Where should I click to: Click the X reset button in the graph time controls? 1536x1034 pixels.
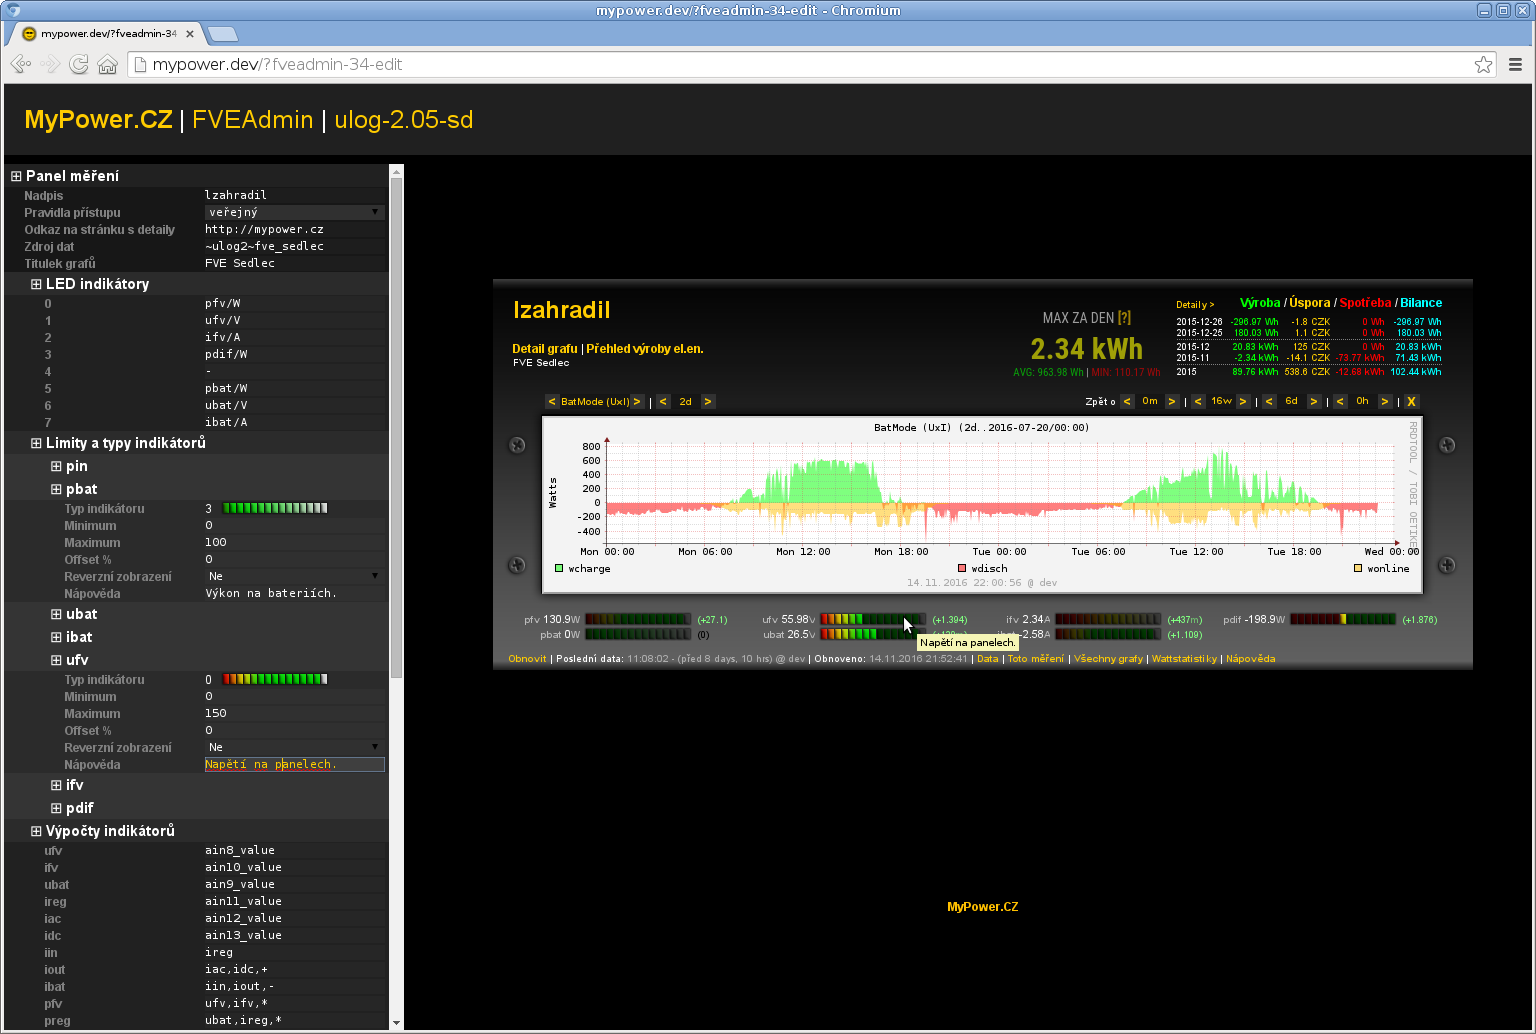(1411, 402)
